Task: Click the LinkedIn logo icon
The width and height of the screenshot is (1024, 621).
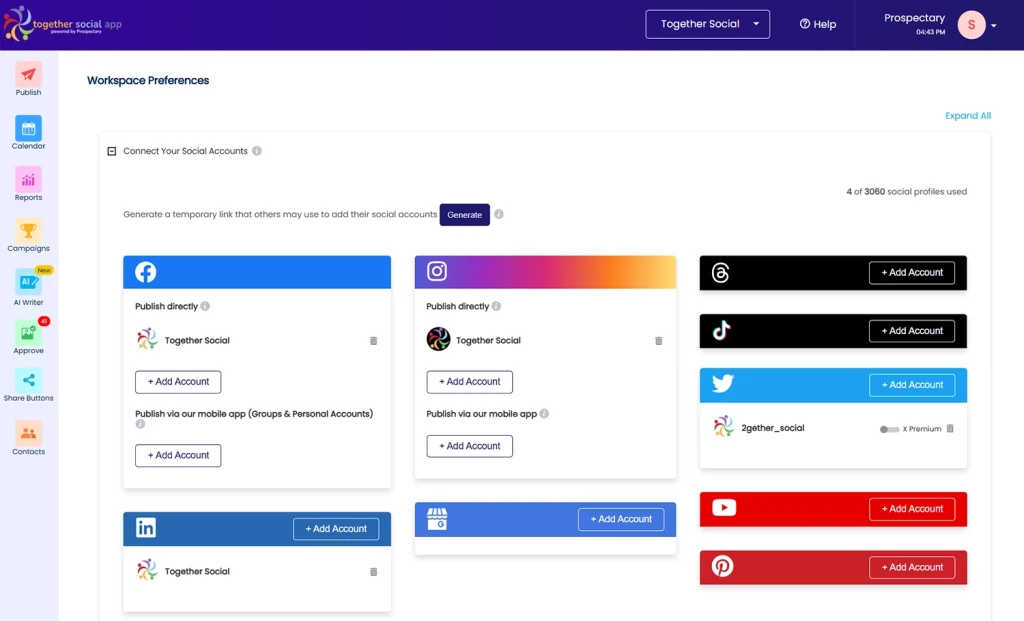Action: tap(146, 528)
